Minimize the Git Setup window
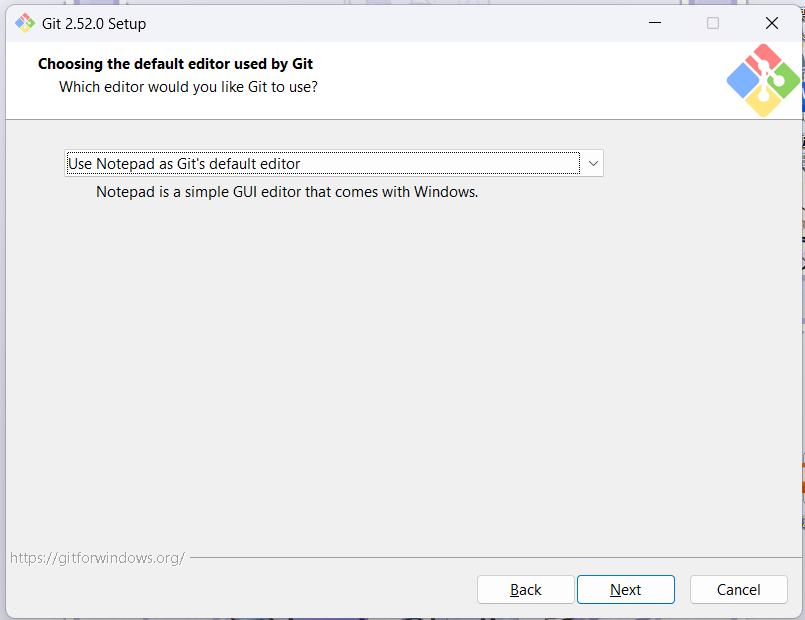The image size is (805, 620). 655,23
